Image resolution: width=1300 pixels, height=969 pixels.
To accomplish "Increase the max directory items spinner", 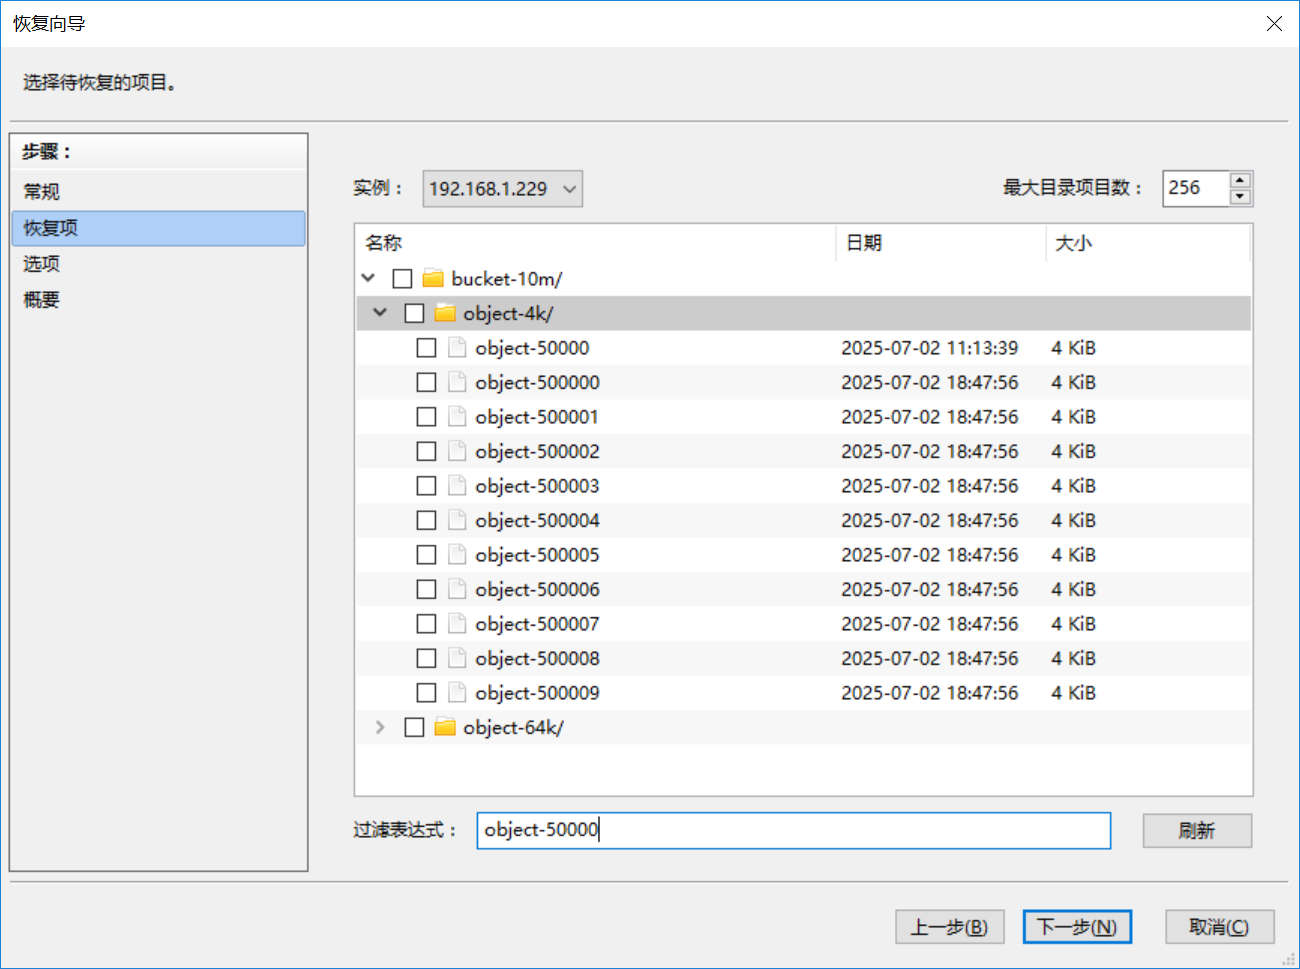I will click(x=1240, y=180).
